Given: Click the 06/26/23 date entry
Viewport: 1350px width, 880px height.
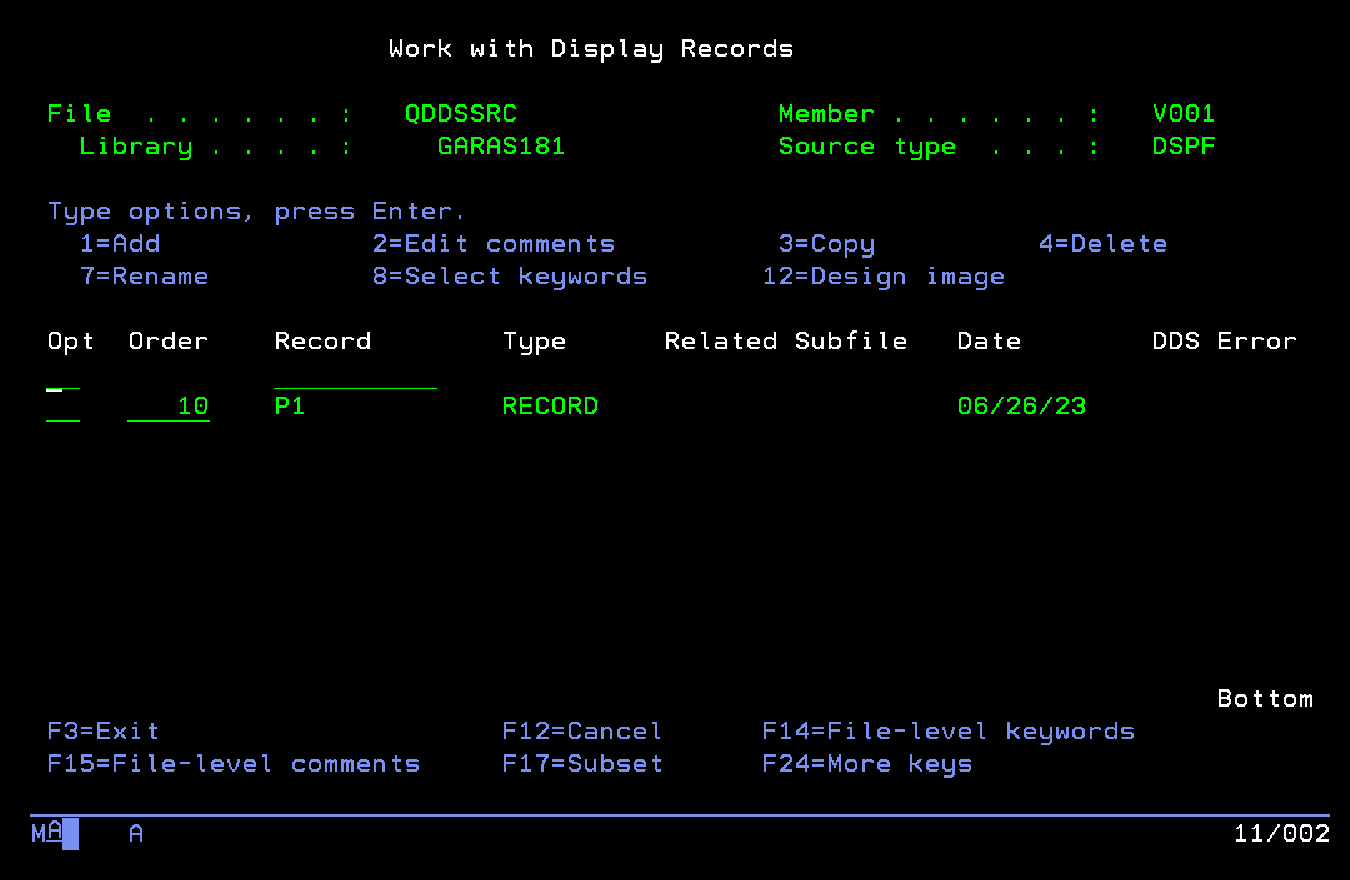Looking at the screenshot, I should (1022, 407).
